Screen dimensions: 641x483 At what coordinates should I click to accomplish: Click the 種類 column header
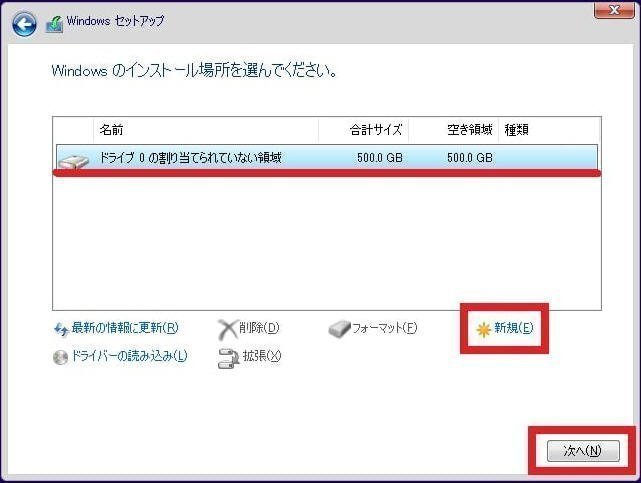[549, 130]
